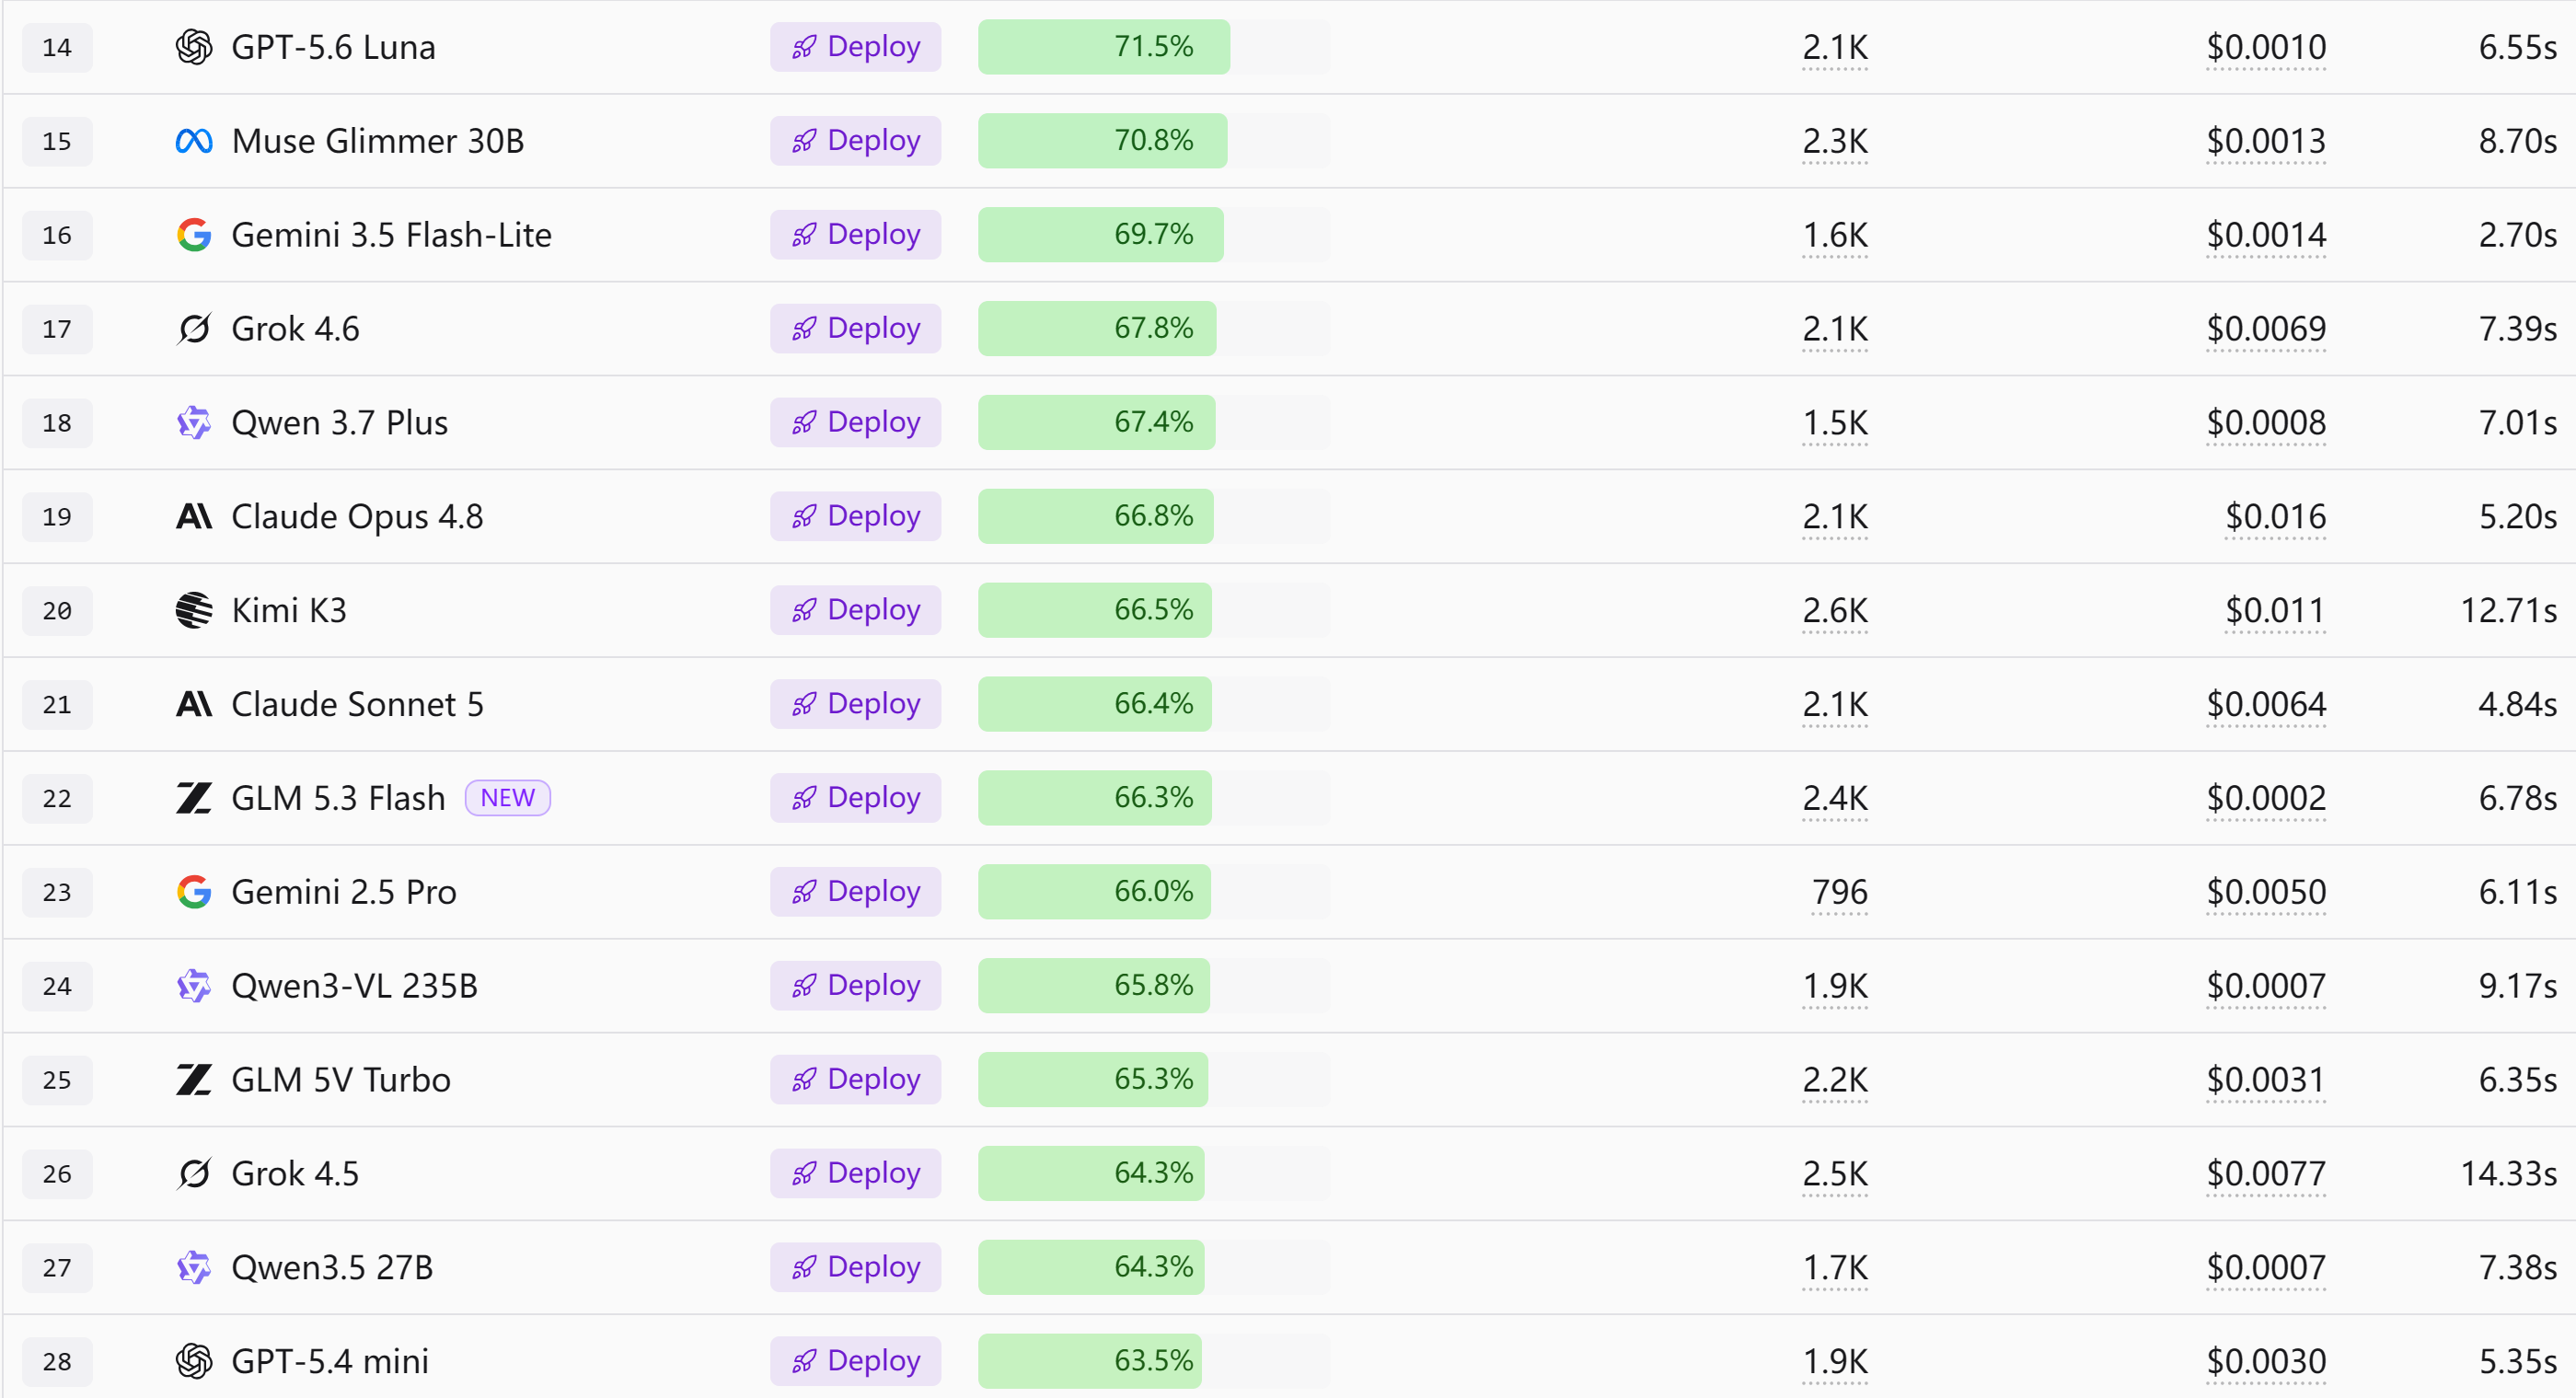Deploy the Gemini 2.5 Pro model
This screenshot has height=1398, width=2576.
855,892
